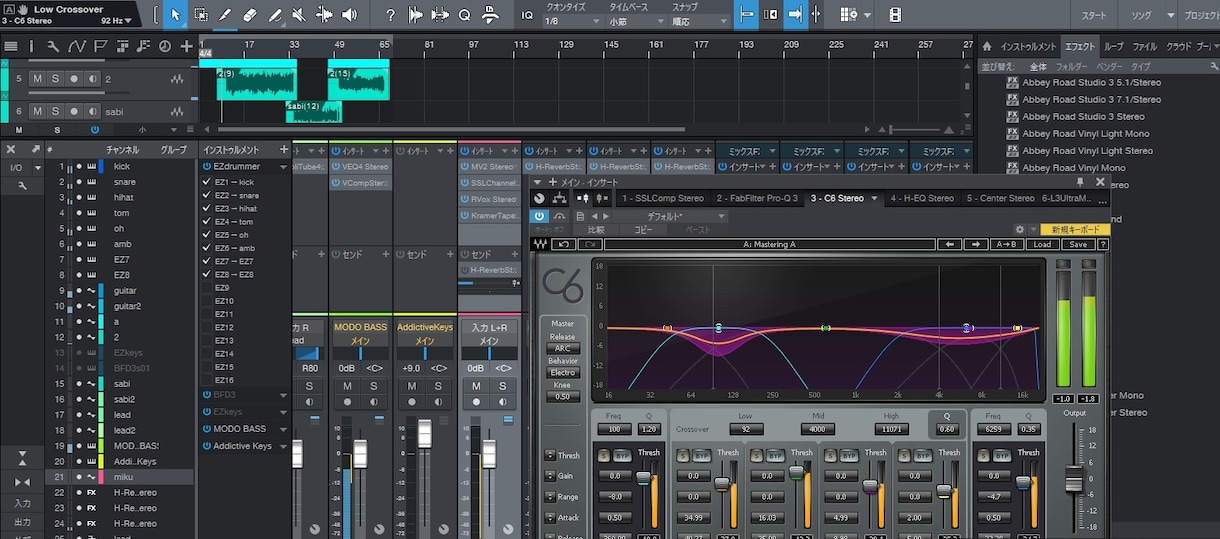Click the home icon in the browser

(986, 46)
